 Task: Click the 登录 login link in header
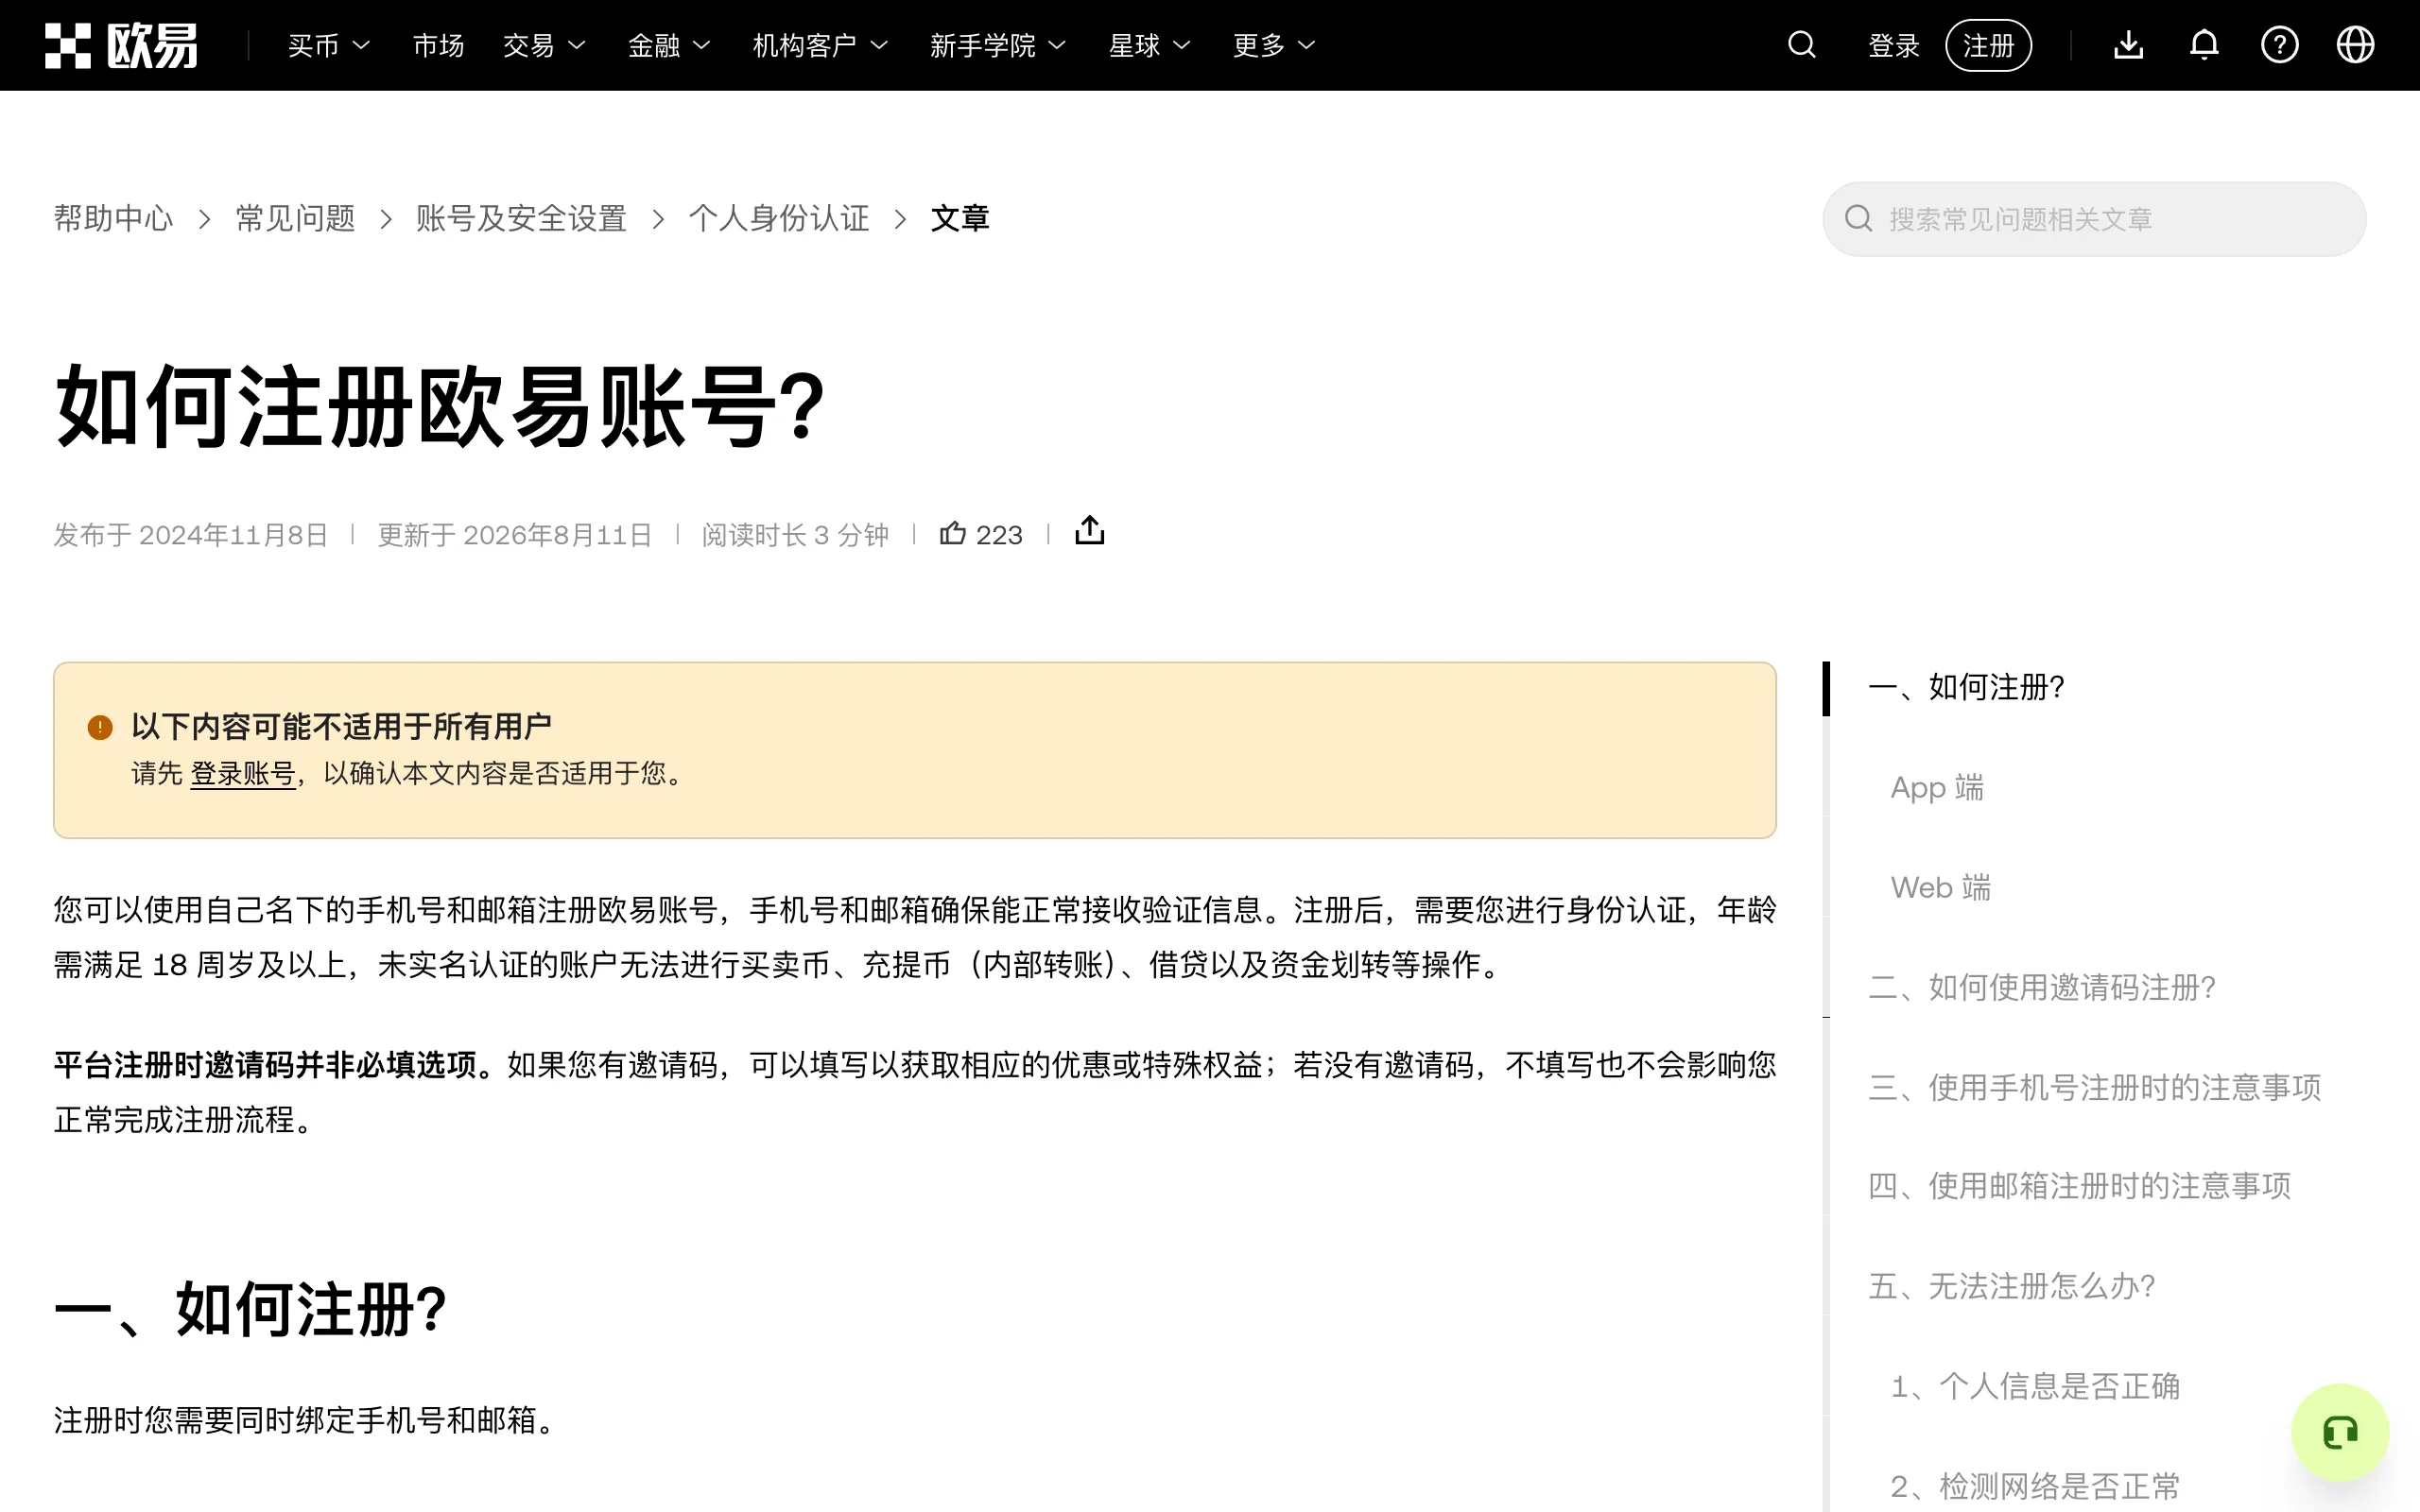tap(1894, 46)
